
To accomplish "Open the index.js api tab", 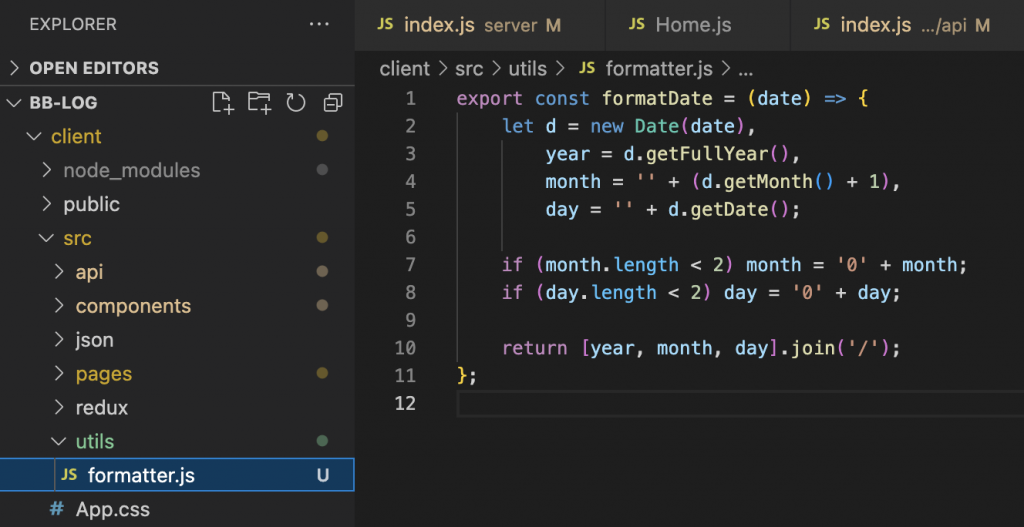I will click(x=901, y=25).
